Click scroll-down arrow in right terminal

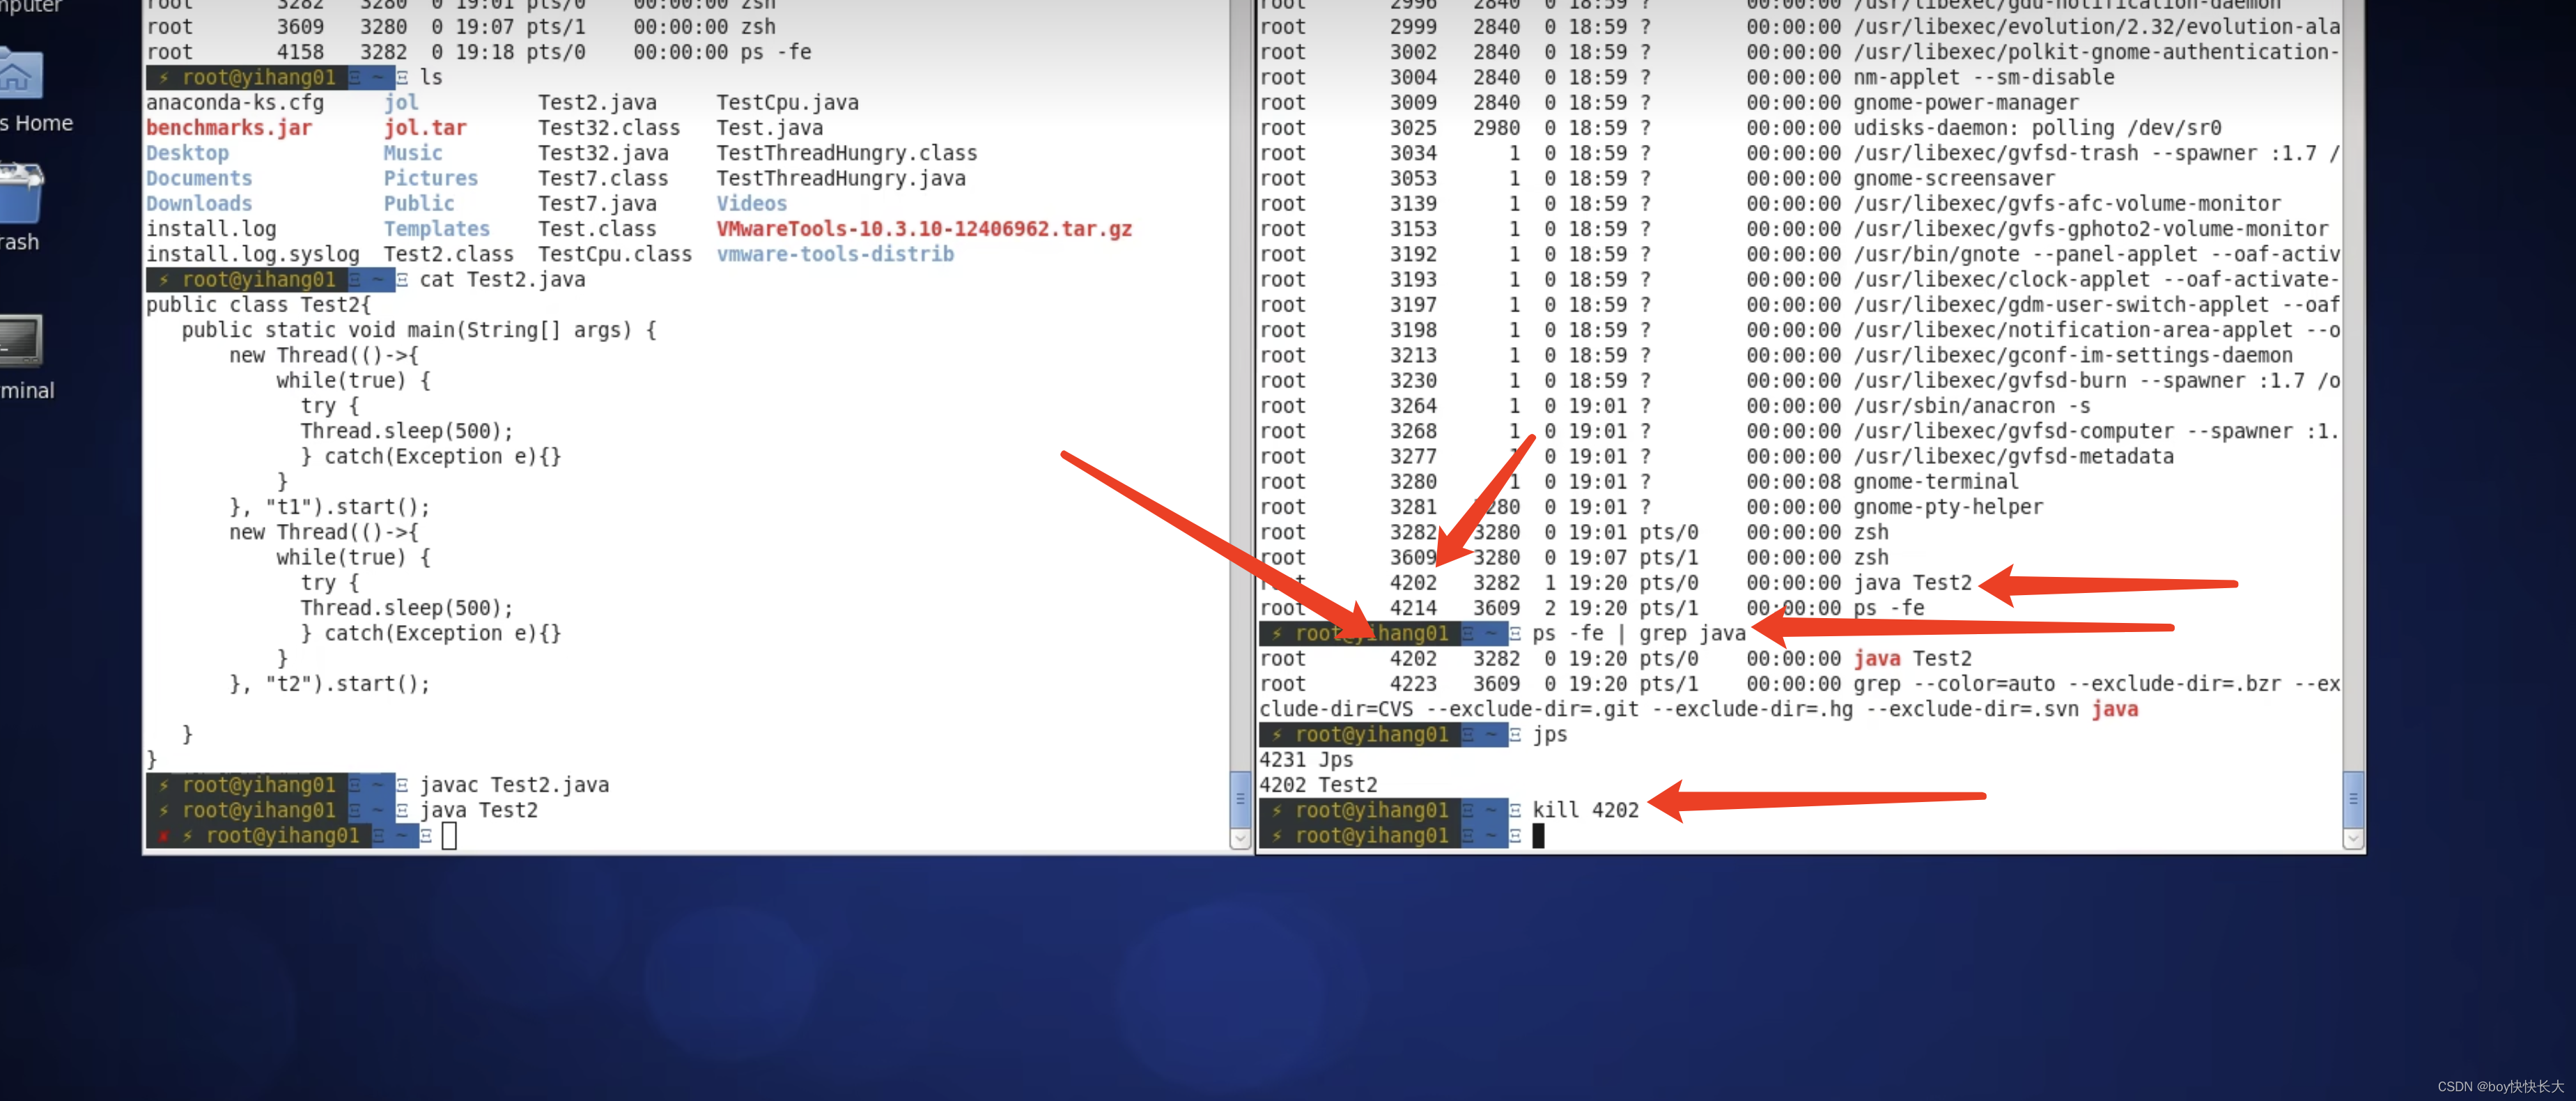(2353, 838)
